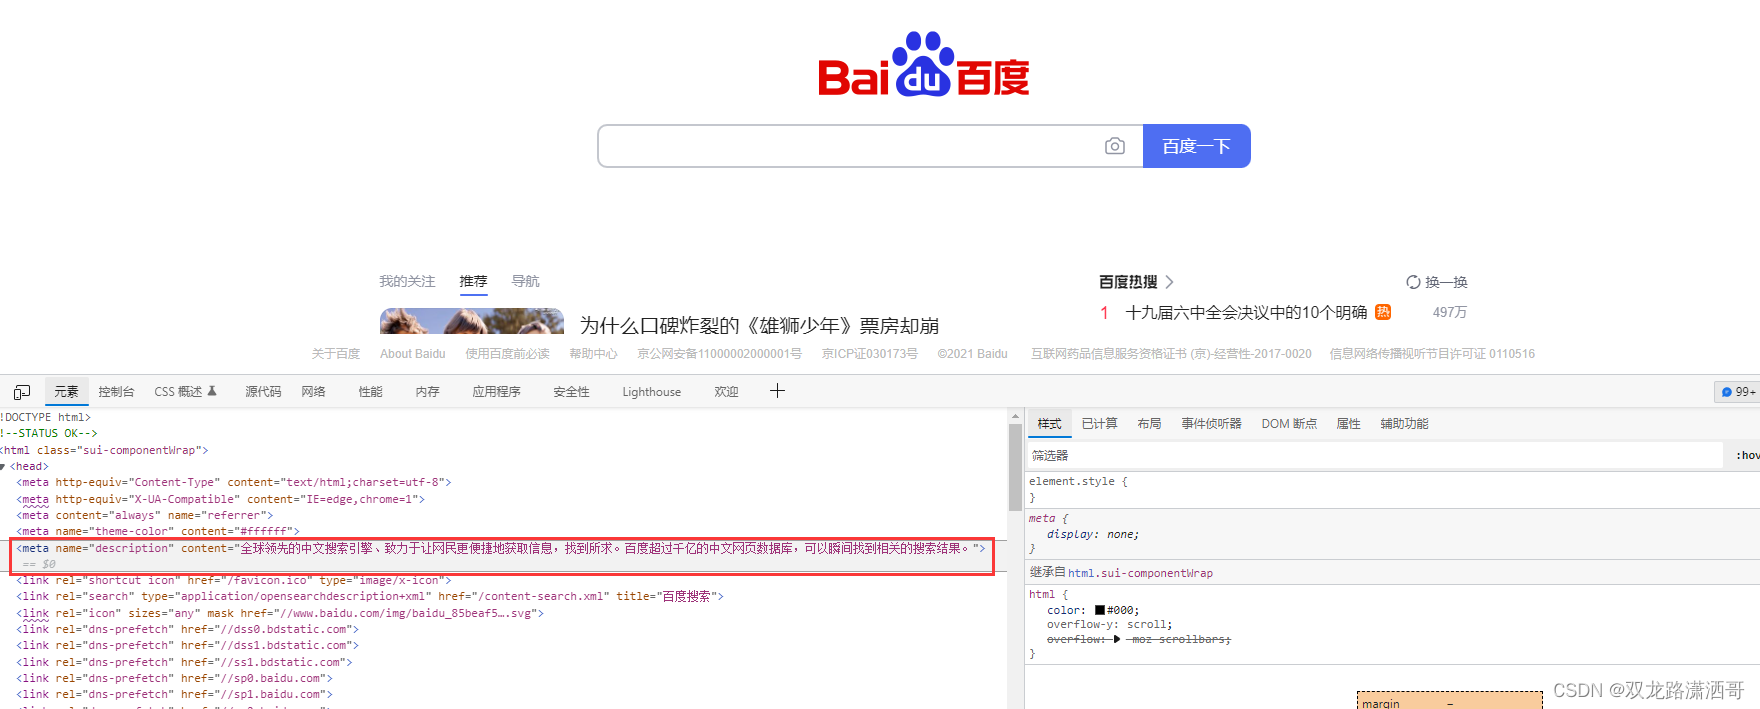This screenshot has width=1760, height=709.
Task: Click the 百度一下 search button
Action: coord(1196,146)
